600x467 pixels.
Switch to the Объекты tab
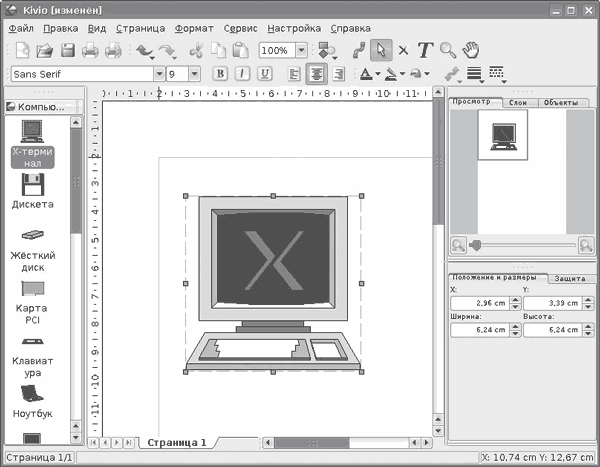[x=565, y=103]
